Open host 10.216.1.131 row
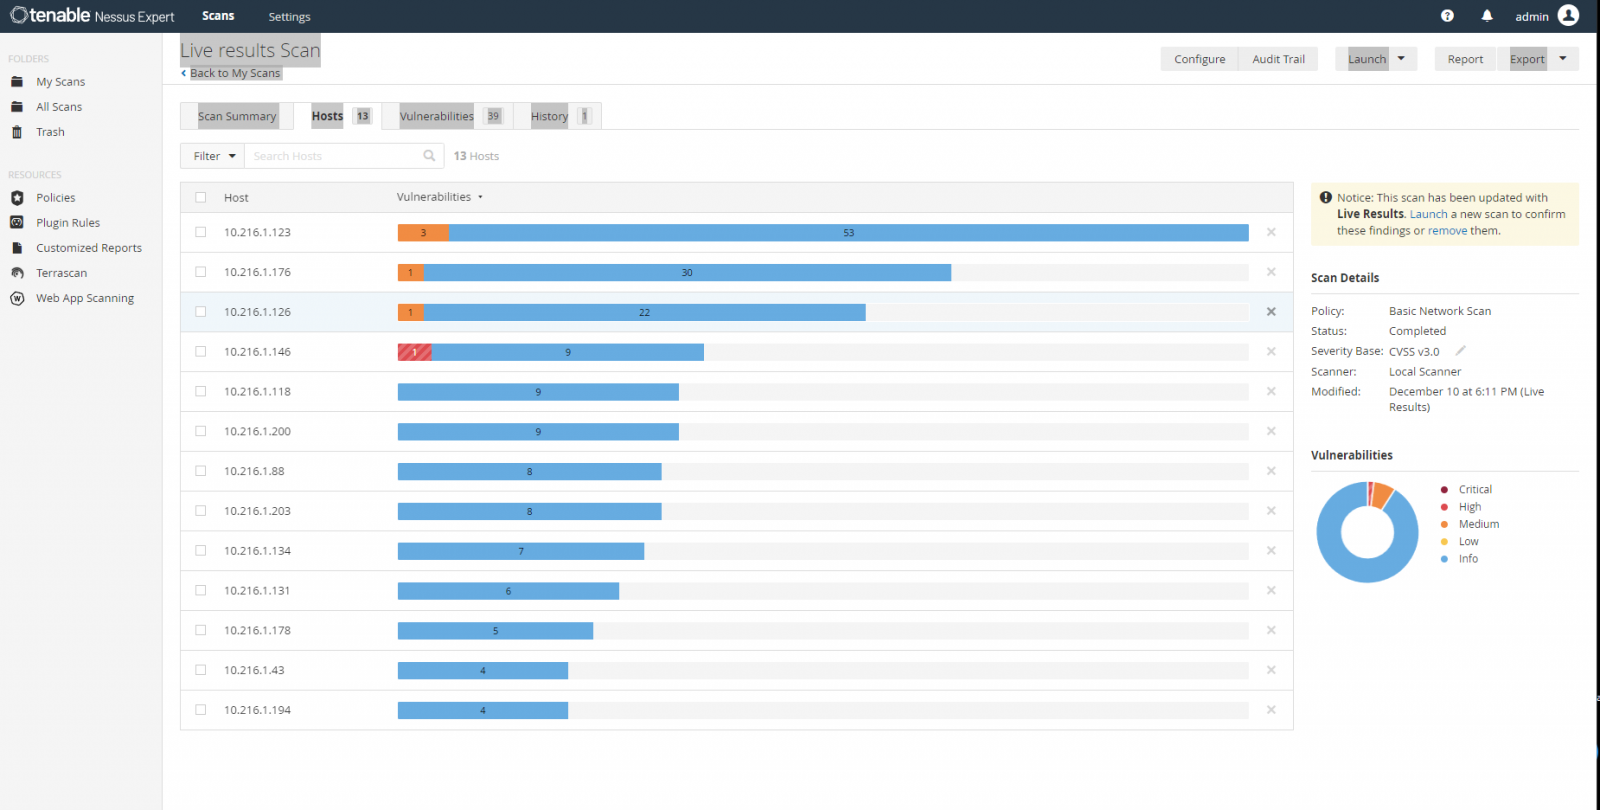Viewport: 1600px width, 810px height. tap(736, 591)
